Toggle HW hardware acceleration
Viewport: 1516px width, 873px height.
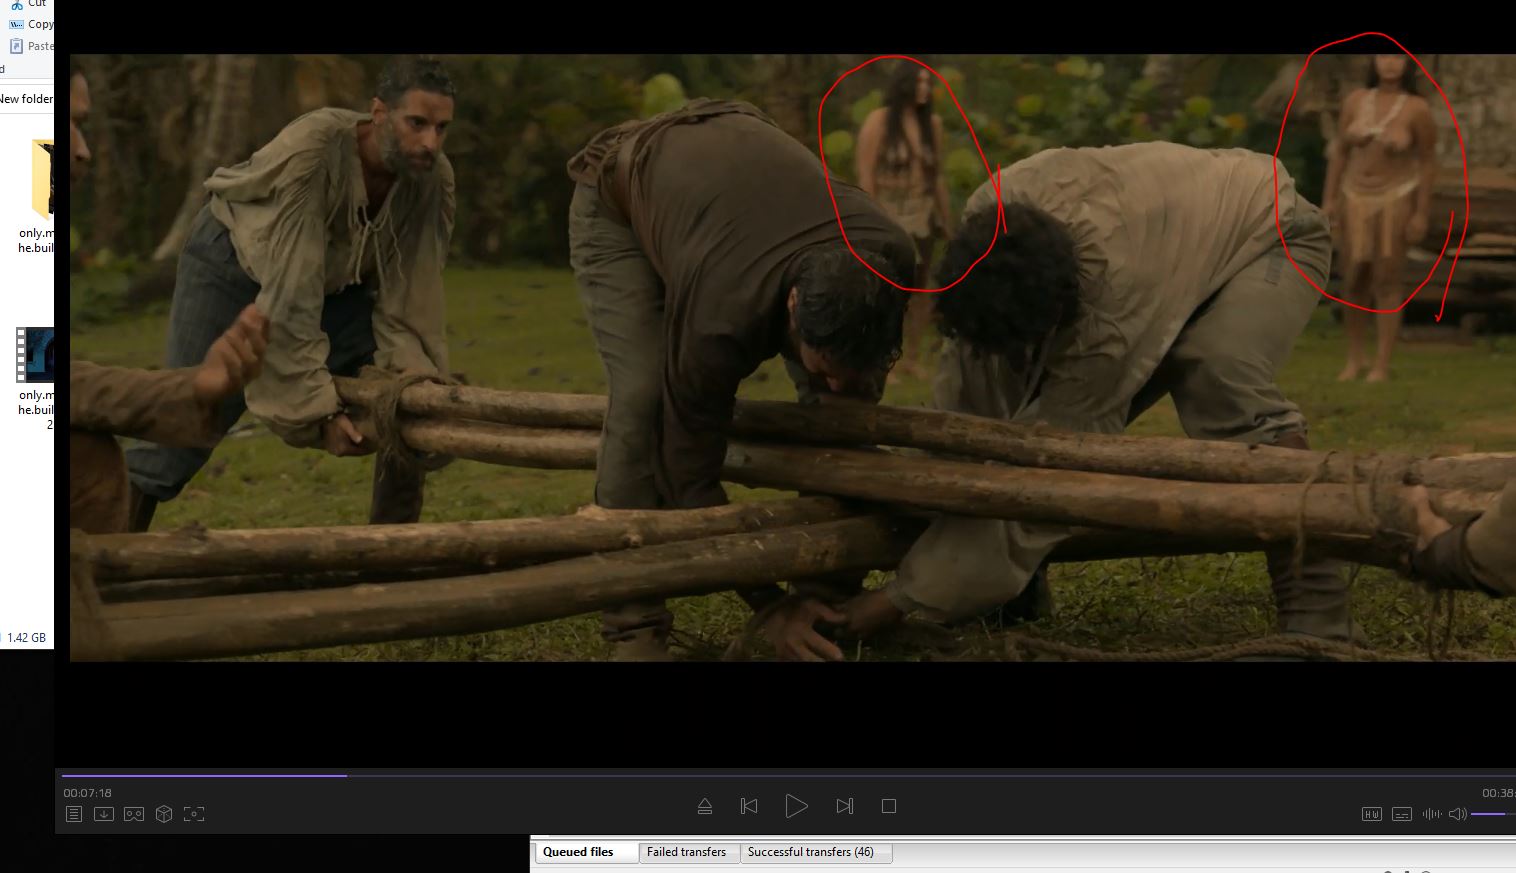[x=1371, y=814]
